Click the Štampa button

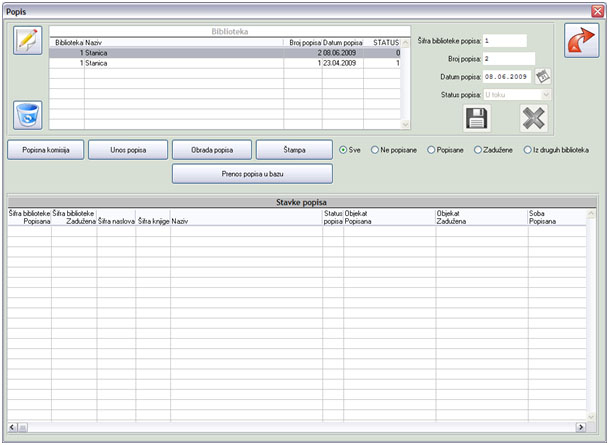(294, 150)
